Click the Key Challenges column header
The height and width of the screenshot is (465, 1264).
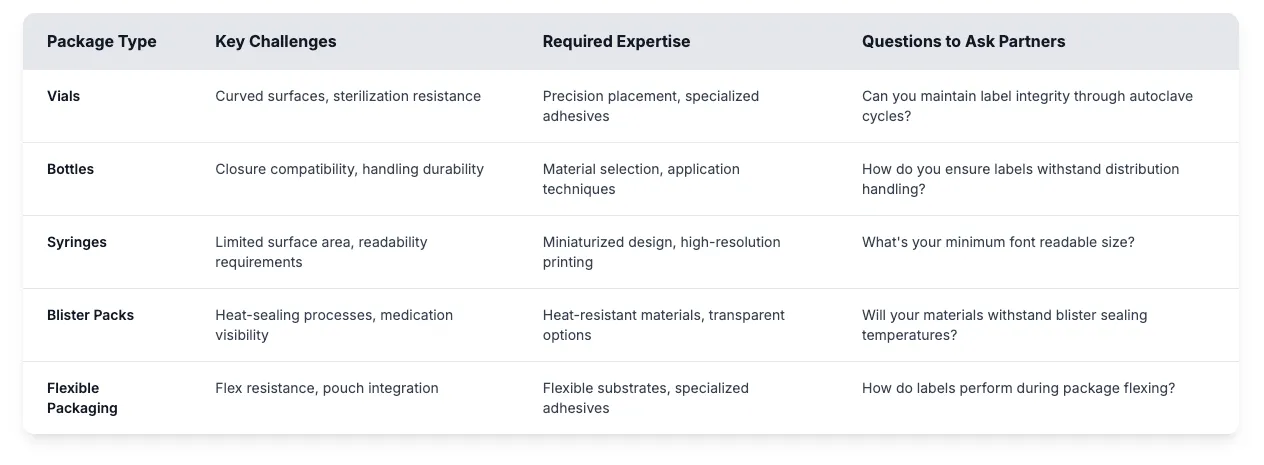pyautogui.click(x=275, y=42)
